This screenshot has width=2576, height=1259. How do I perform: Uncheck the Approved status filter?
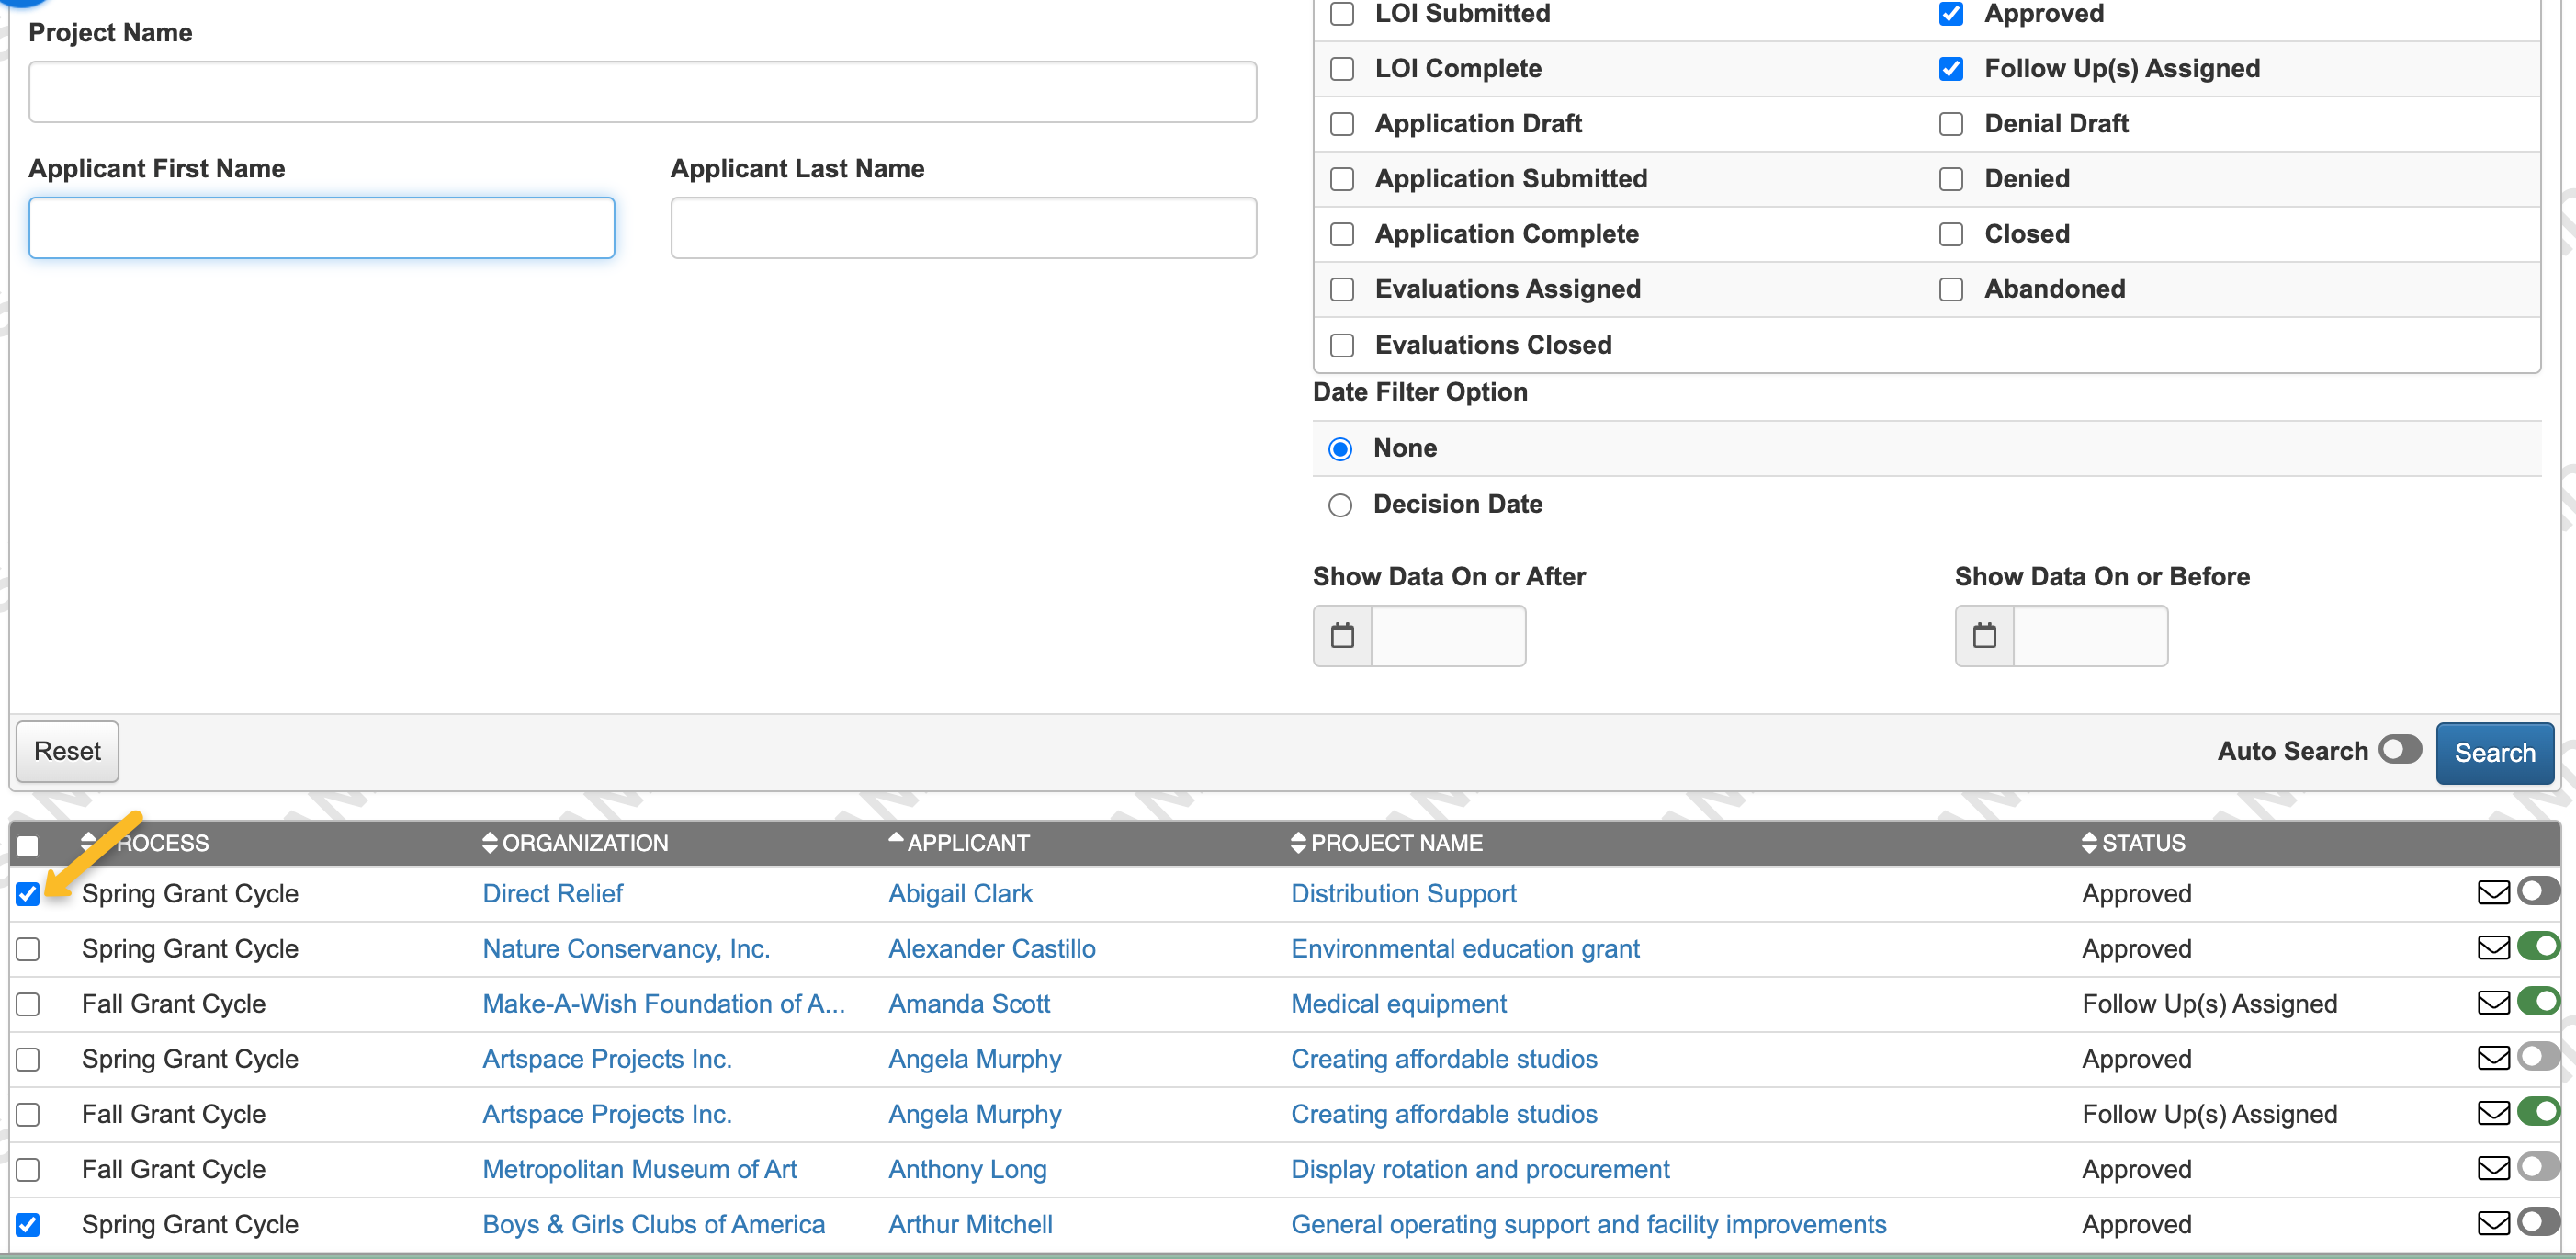coord(1951,14)
